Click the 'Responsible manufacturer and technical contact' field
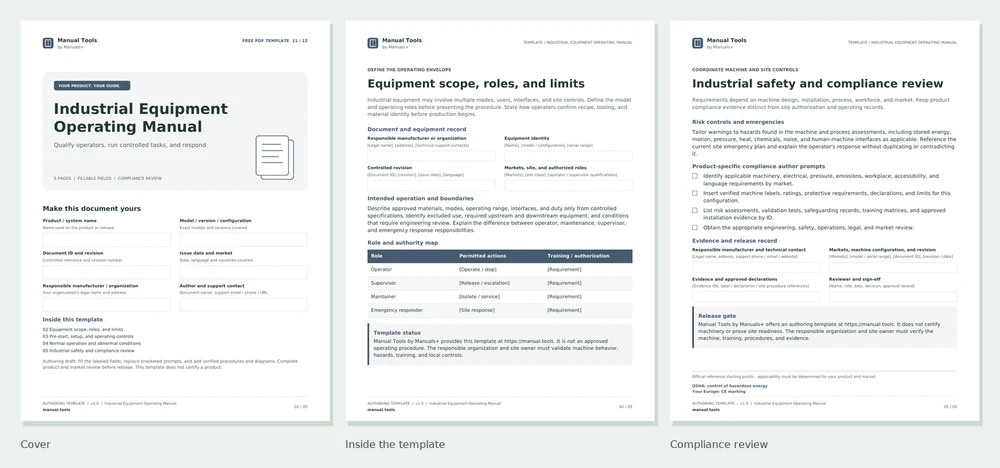 (x=756, y=267)
